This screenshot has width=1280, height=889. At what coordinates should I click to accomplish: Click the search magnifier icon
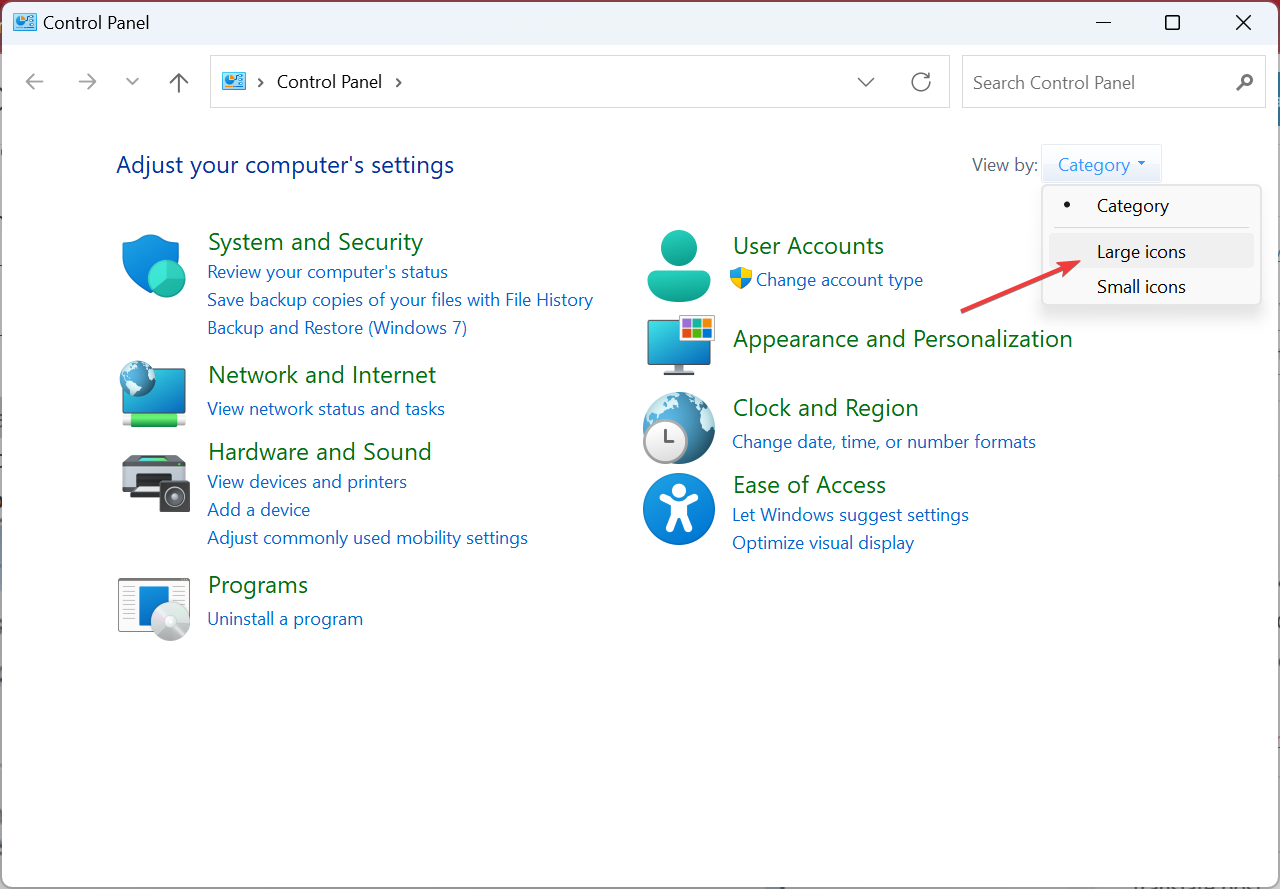point(1244,82)
